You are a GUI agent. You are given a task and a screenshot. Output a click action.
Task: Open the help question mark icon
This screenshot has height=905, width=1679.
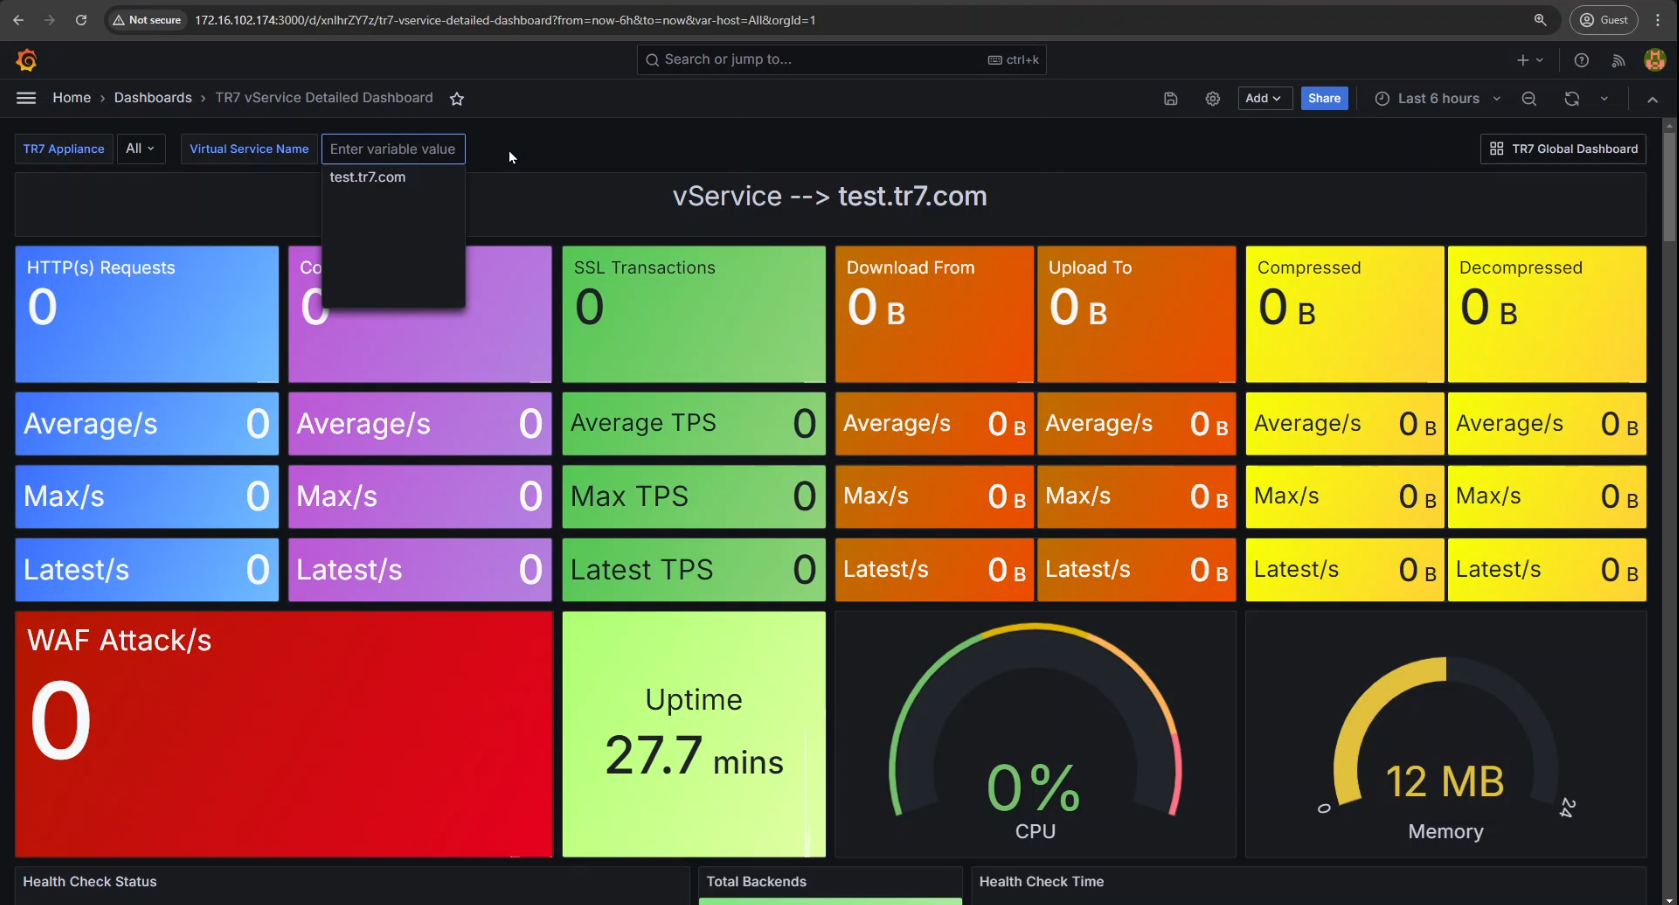[1581, 60]
